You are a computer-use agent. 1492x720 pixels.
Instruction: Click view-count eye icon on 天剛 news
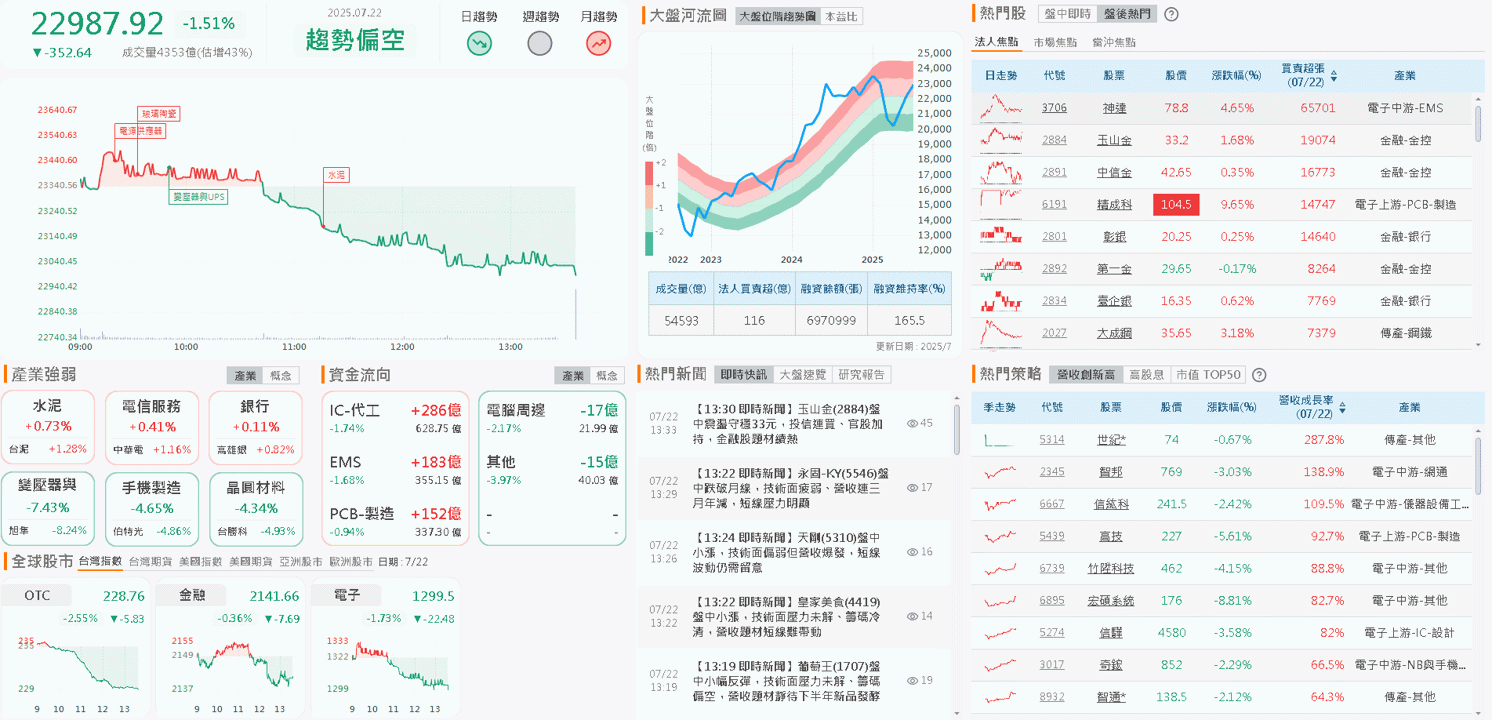[912, 552]
